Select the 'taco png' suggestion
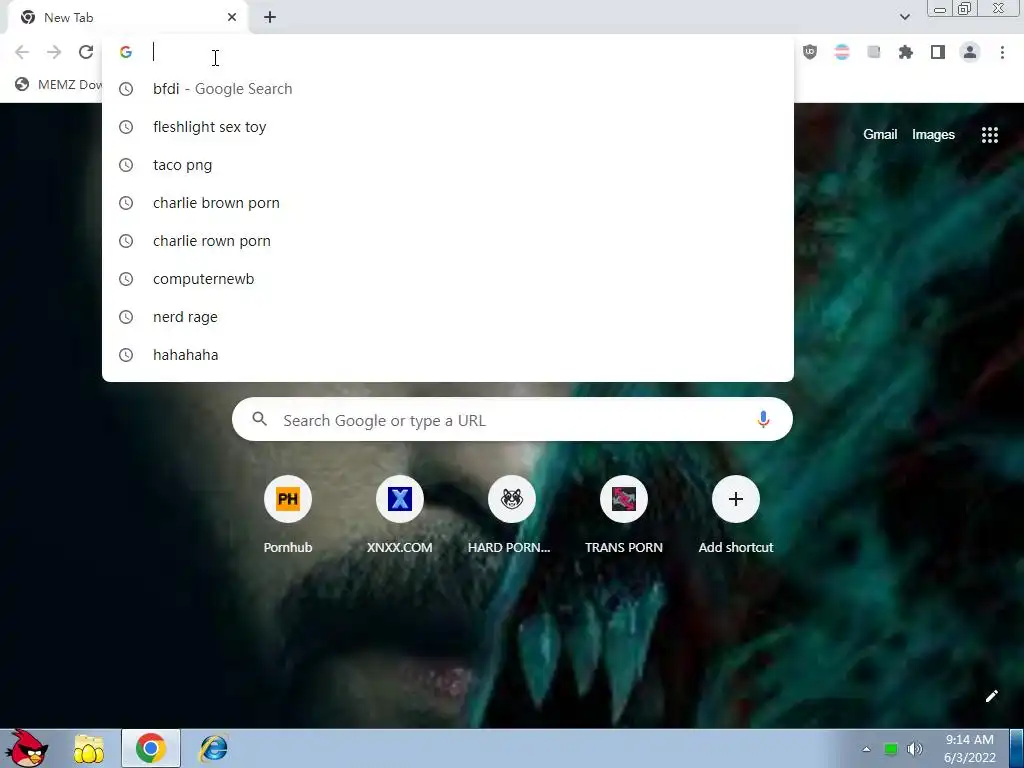This screenshot has width=1024, height=768. tap(448, 165)
